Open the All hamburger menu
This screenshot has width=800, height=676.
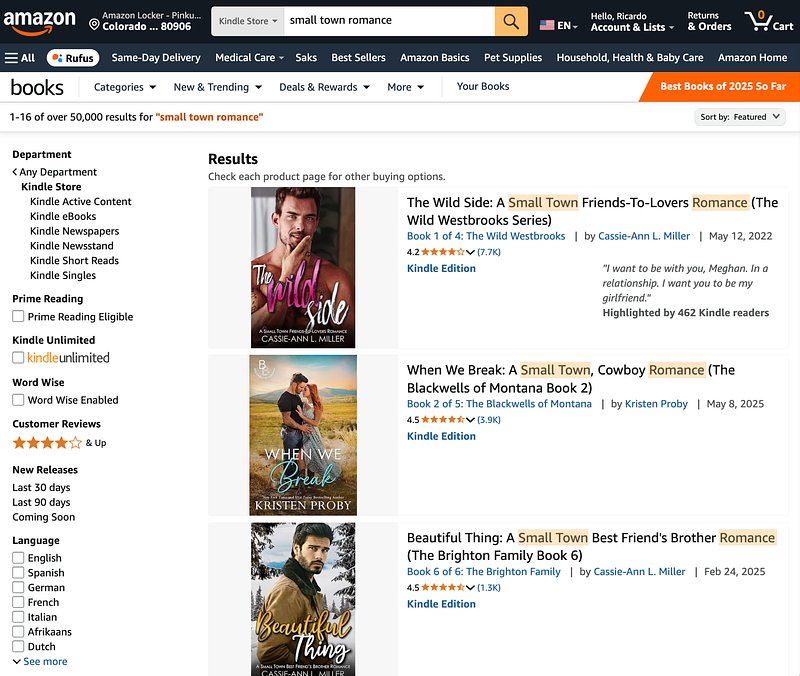[x=20, y=58]
